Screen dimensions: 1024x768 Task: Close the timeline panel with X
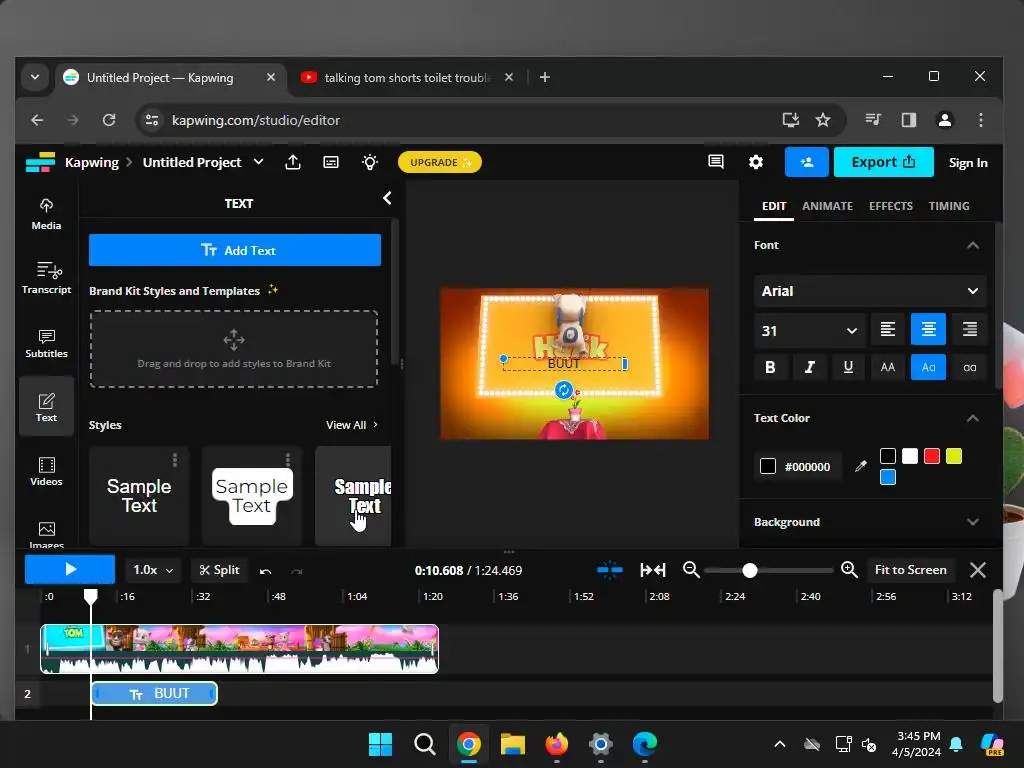click(x=978, y=570)
